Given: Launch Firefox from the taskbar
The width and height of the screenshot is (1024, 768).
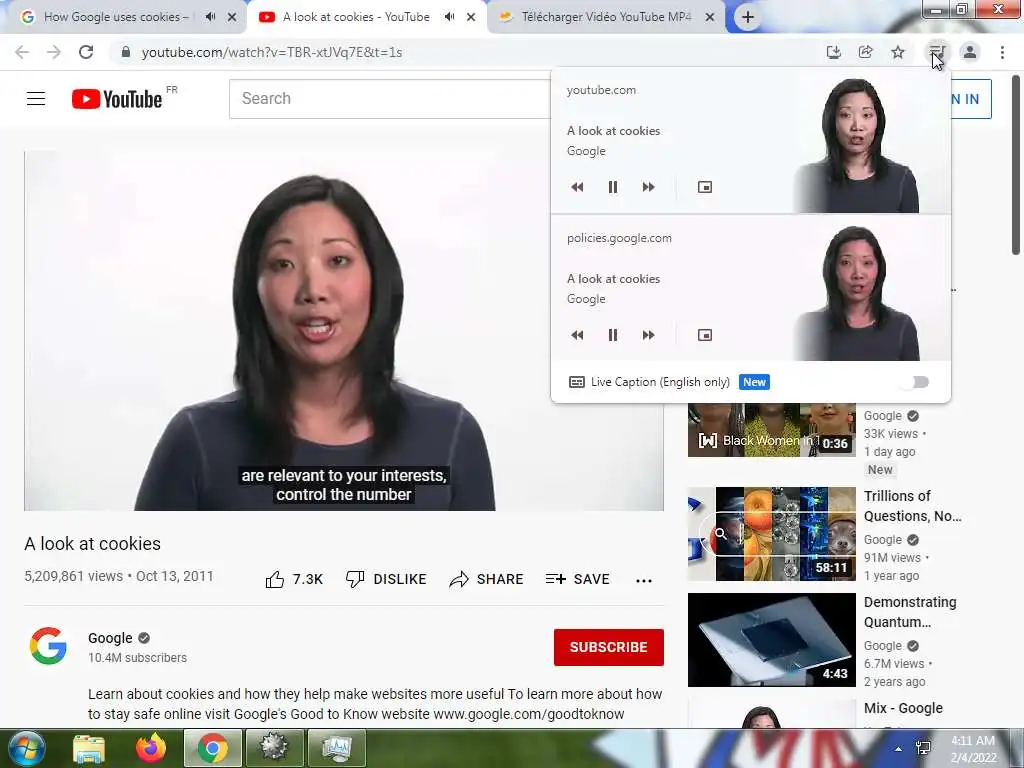Looking at the screenshot, I should tap(151, 748).
